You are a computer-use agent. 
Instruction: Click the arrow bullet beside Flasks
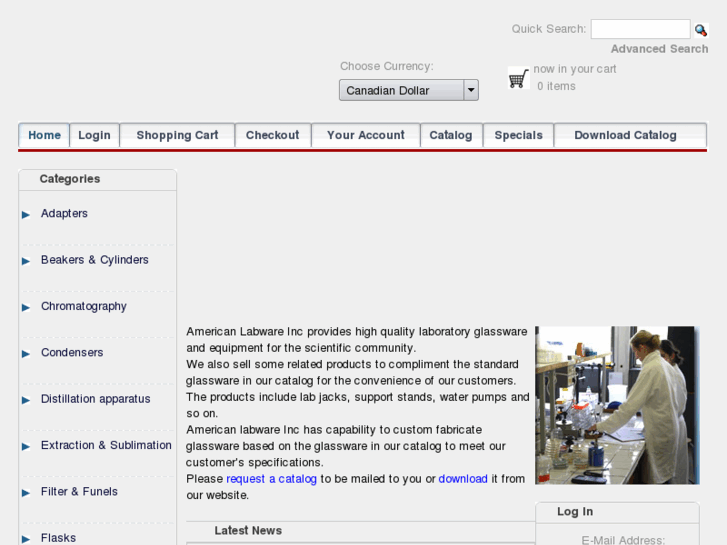(26, 539)
